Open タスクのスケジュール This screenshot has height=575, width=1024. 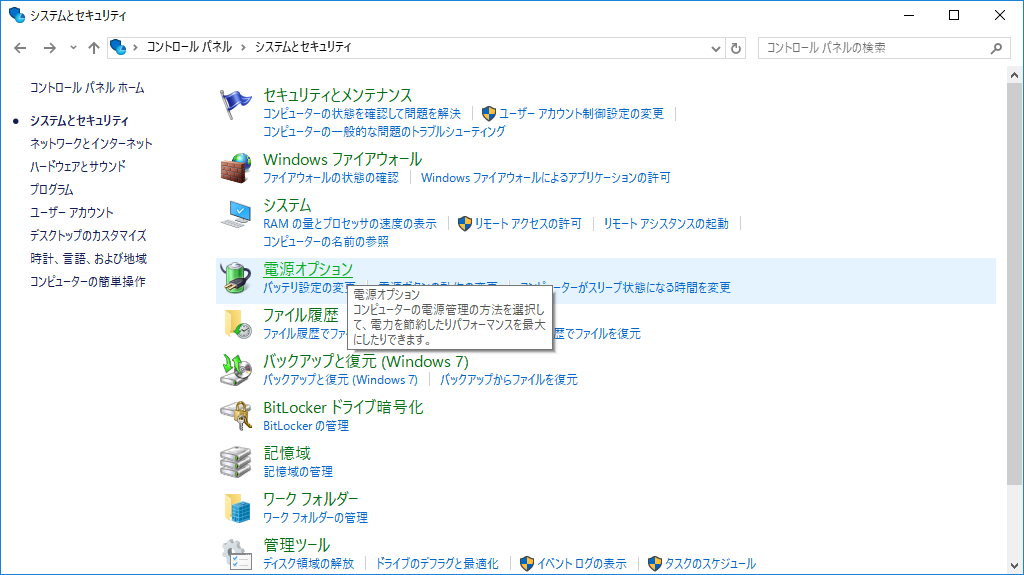[x=710, y=563]
